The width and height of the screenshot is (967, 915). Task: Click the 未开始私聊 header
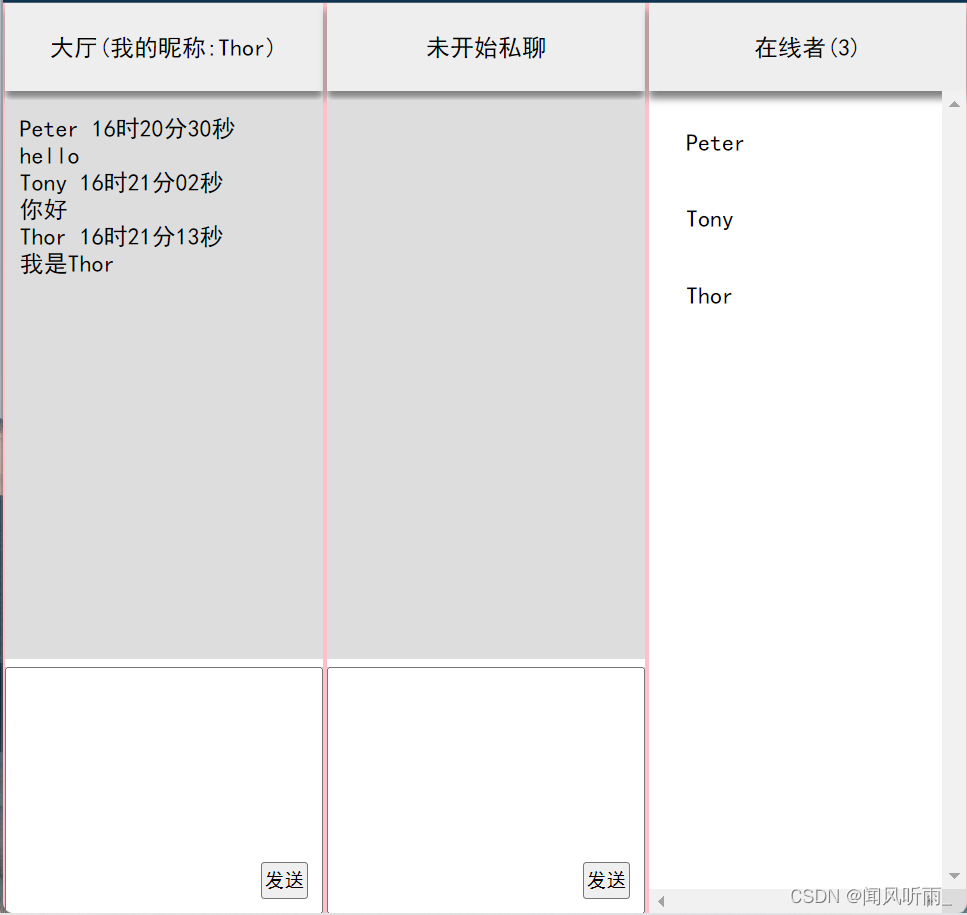[486, 47]
